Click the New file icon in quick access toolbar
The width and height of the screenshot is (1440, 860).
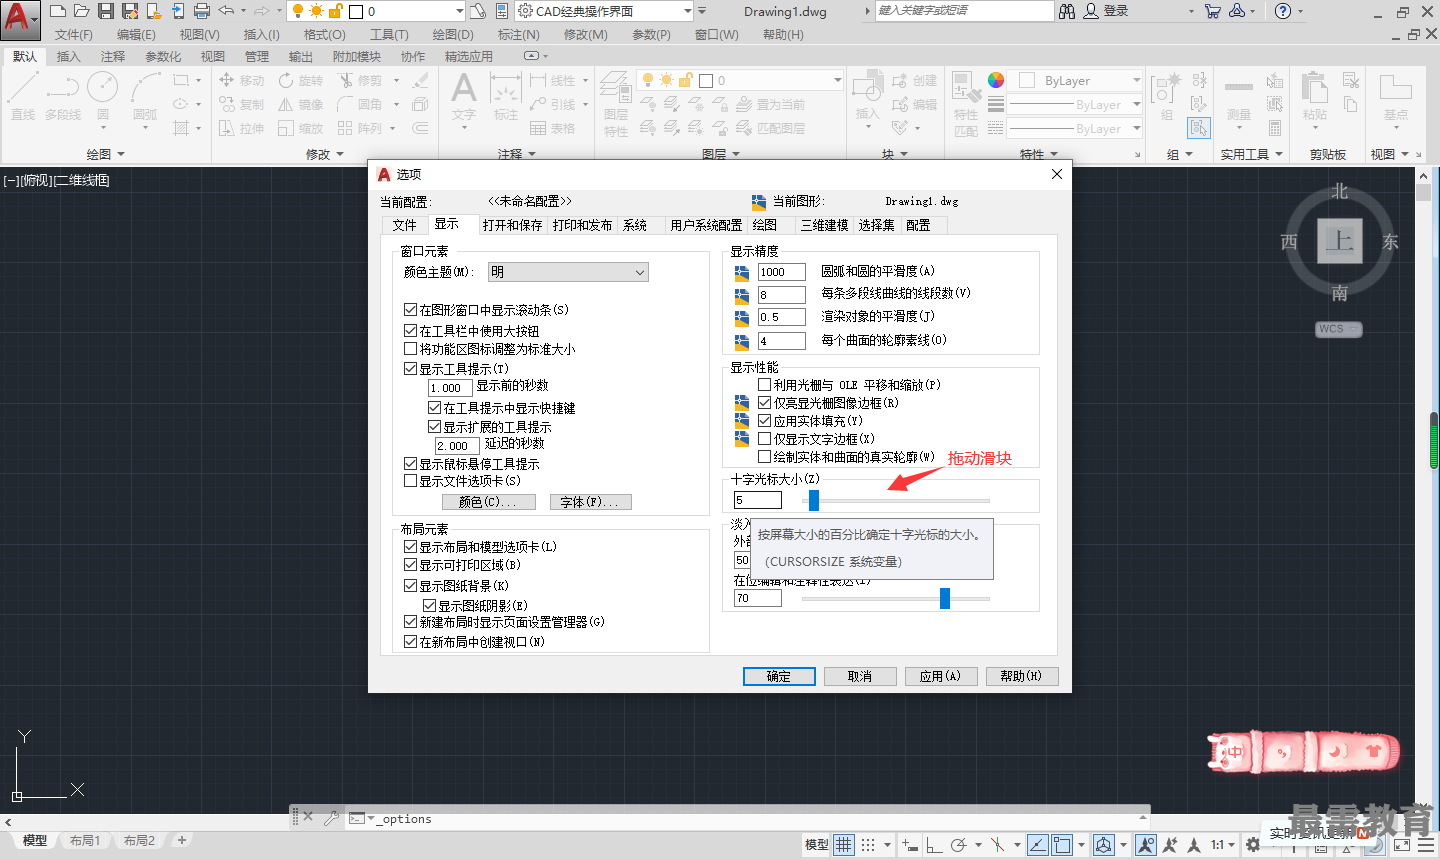(58, 11)
